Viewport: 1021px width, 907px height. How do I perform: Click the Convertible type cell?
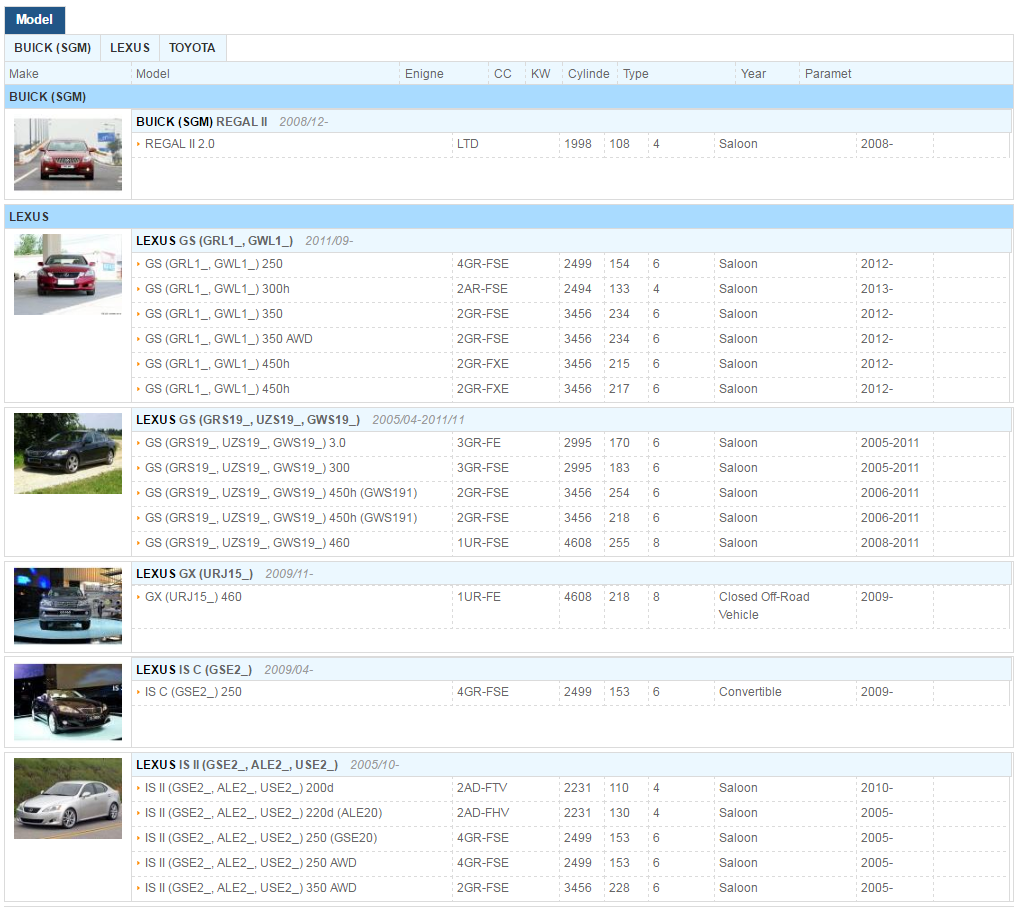(750, 691)
